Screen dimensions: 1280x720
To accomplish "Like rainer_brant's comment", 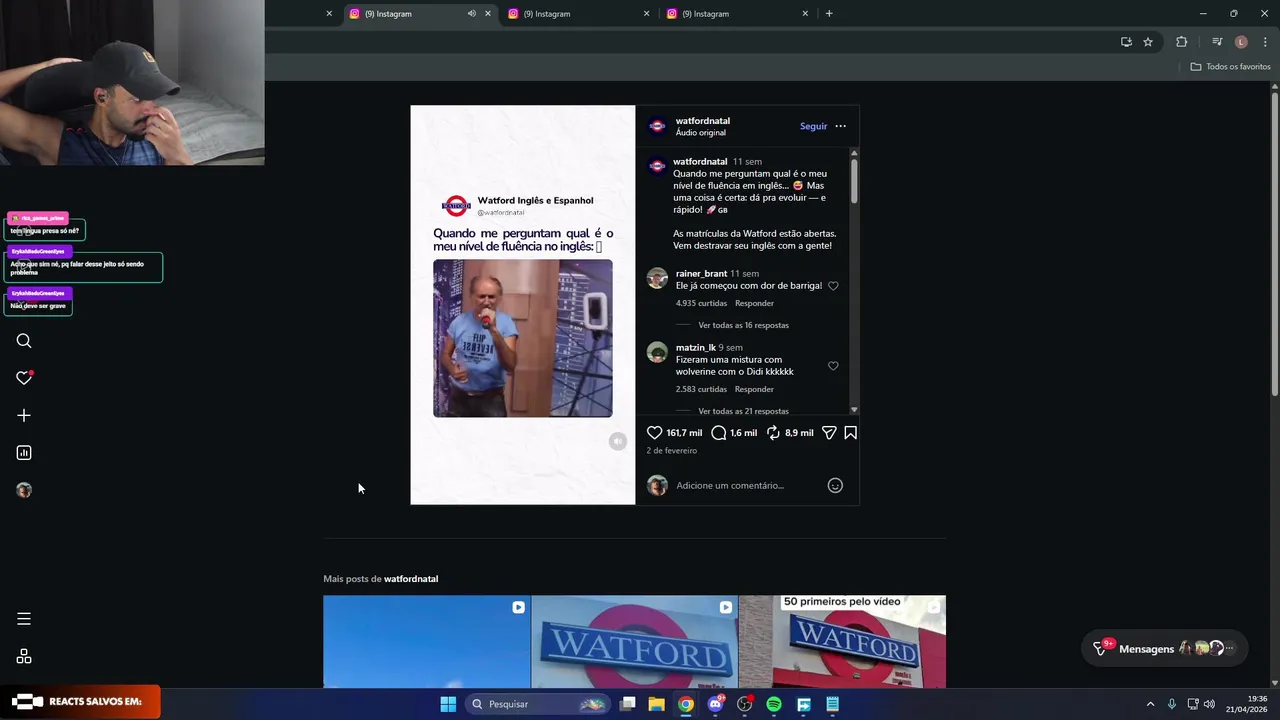I will (x=833, y=286).
